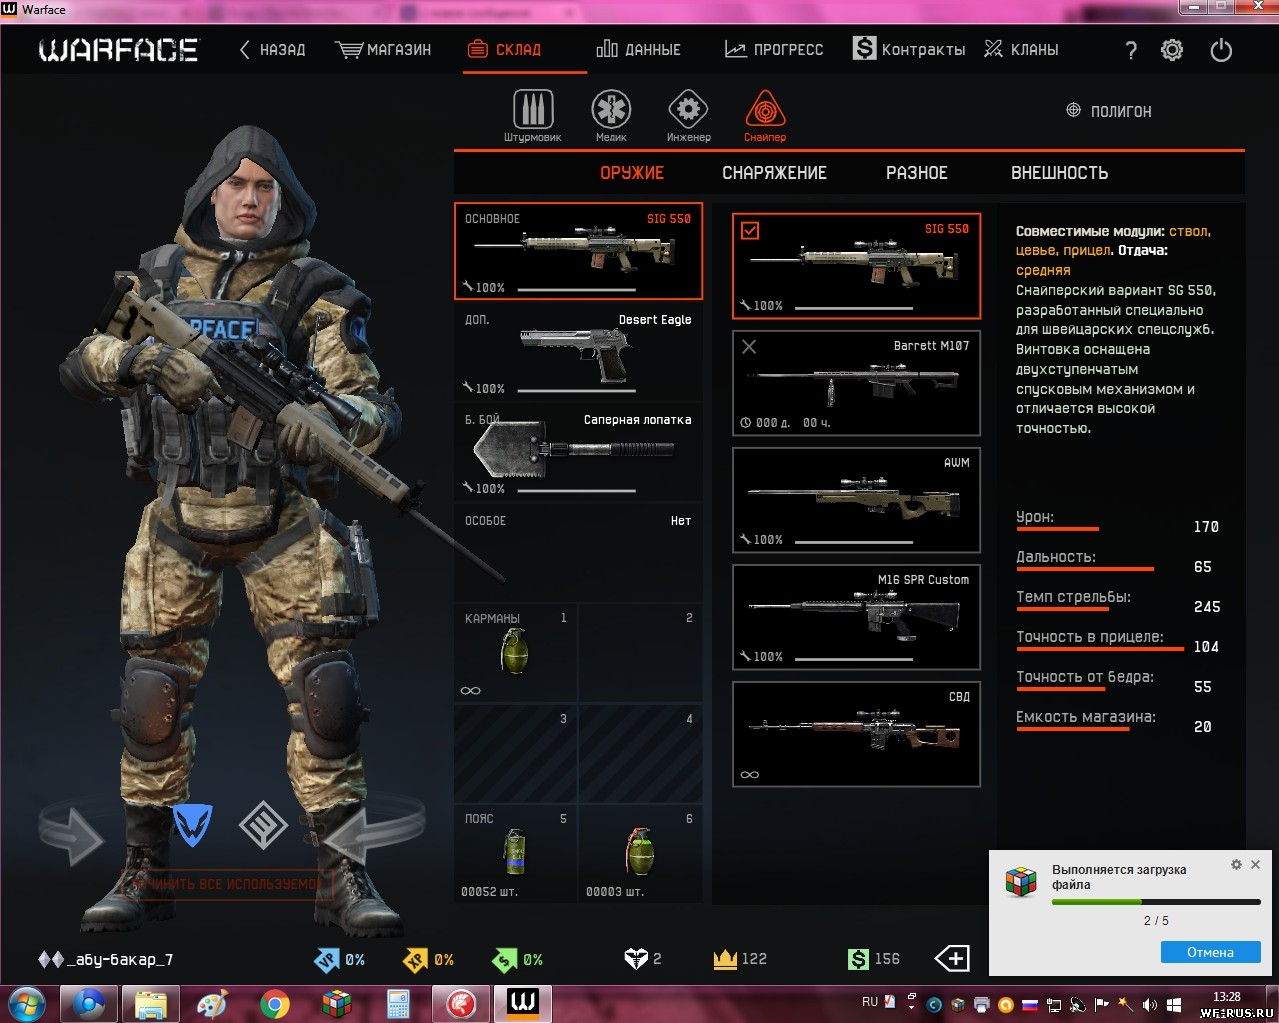Close the file download popup
The width and height of the screenshot is (1279, 1023).
[x=1256, y=864]
